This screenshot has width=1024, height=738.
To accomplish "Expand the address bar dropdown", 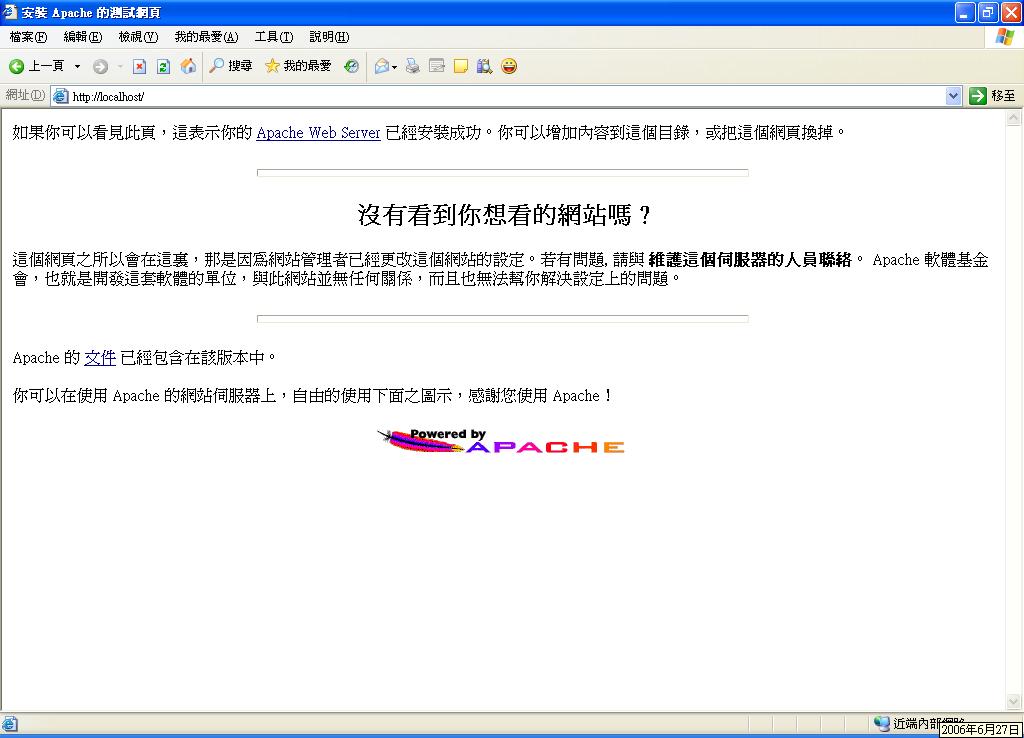I will click(953, 97).
